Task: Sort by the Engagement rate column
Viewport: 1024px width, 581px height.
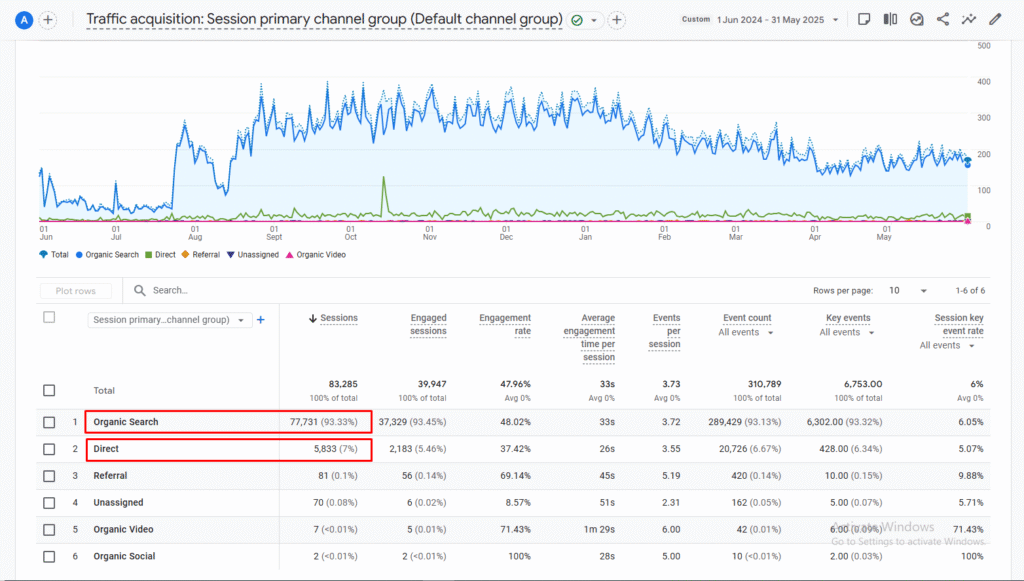Action: (x=505, y=324)
